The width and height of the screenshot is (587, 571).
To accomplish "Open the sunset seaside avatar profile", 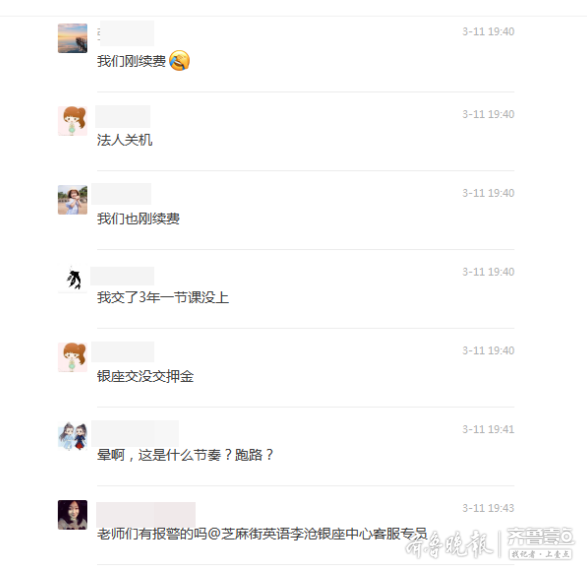I will coord(73,38).
